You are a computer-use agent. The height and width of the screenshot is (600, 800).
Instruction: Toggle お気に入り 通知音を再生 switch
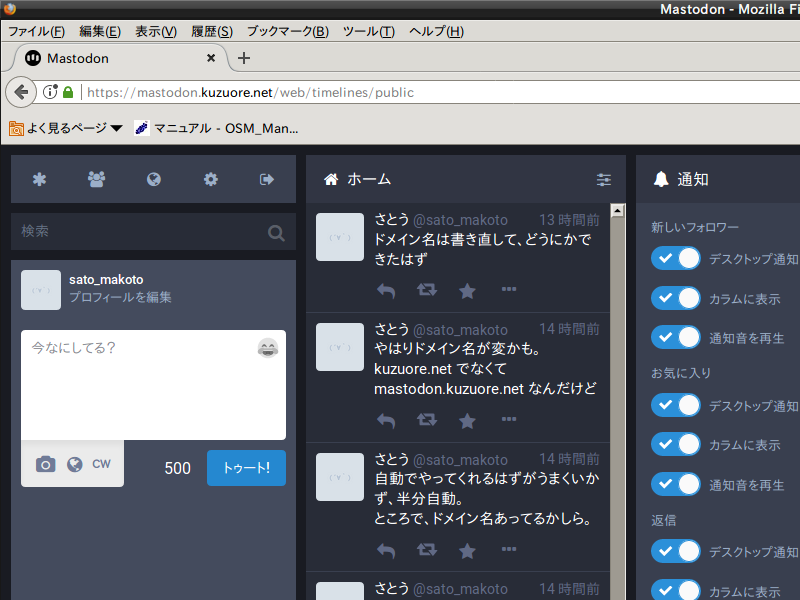click(x=676, y=484)
